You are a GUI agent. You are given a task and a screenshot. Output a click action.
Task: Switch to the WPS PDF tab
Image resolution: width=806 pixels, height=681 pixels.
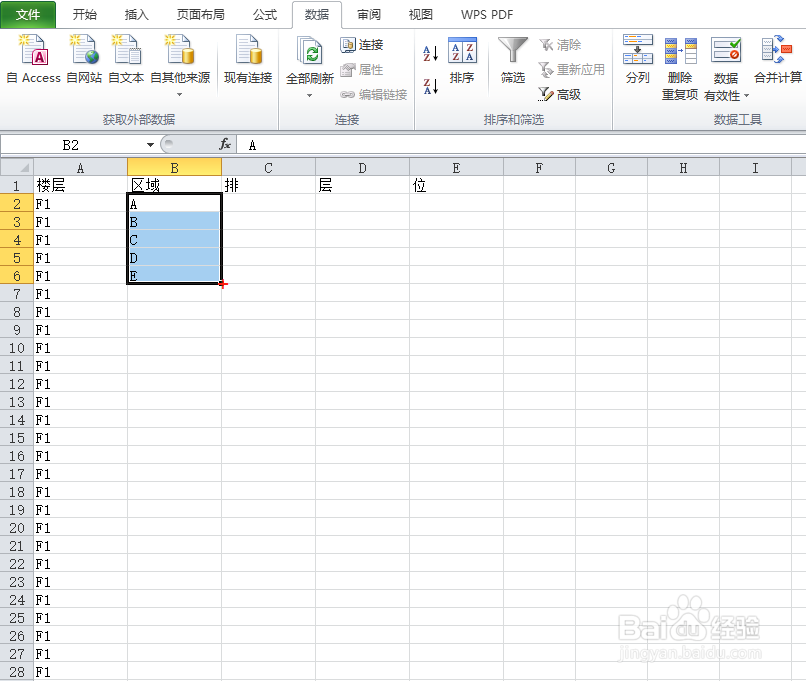487,14
